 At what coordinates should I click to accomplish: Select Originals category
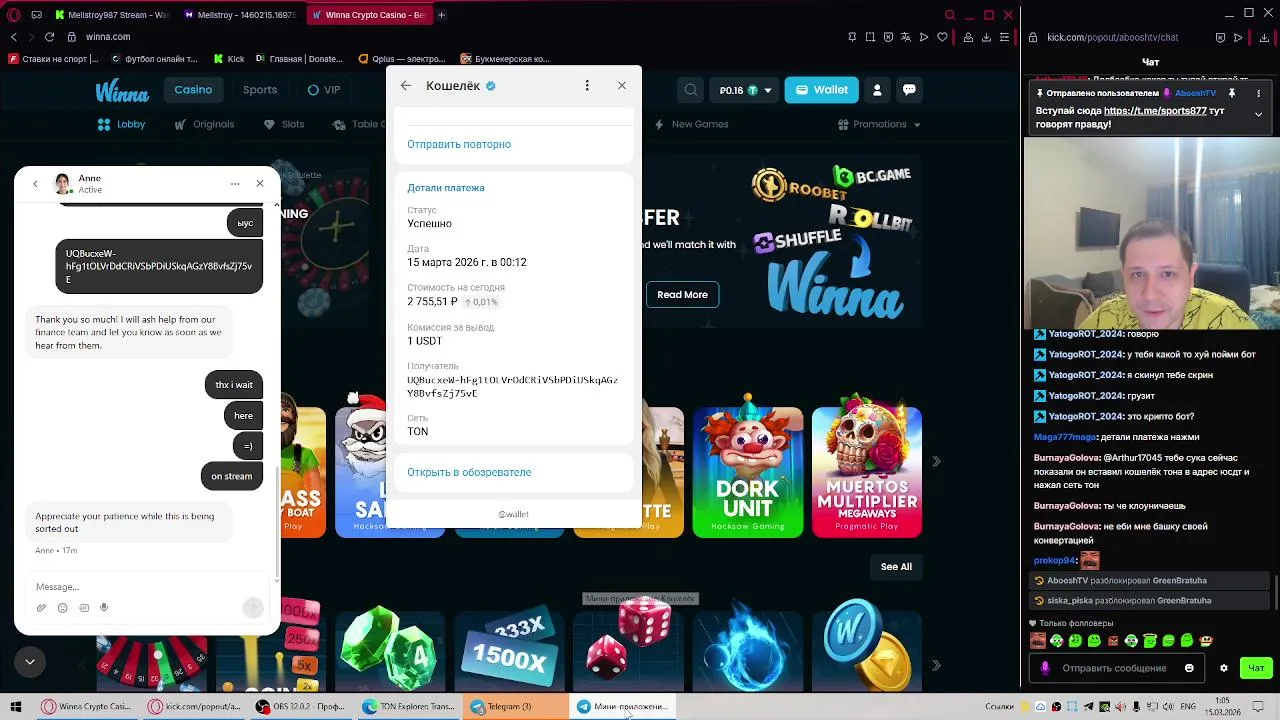[204, 124]
